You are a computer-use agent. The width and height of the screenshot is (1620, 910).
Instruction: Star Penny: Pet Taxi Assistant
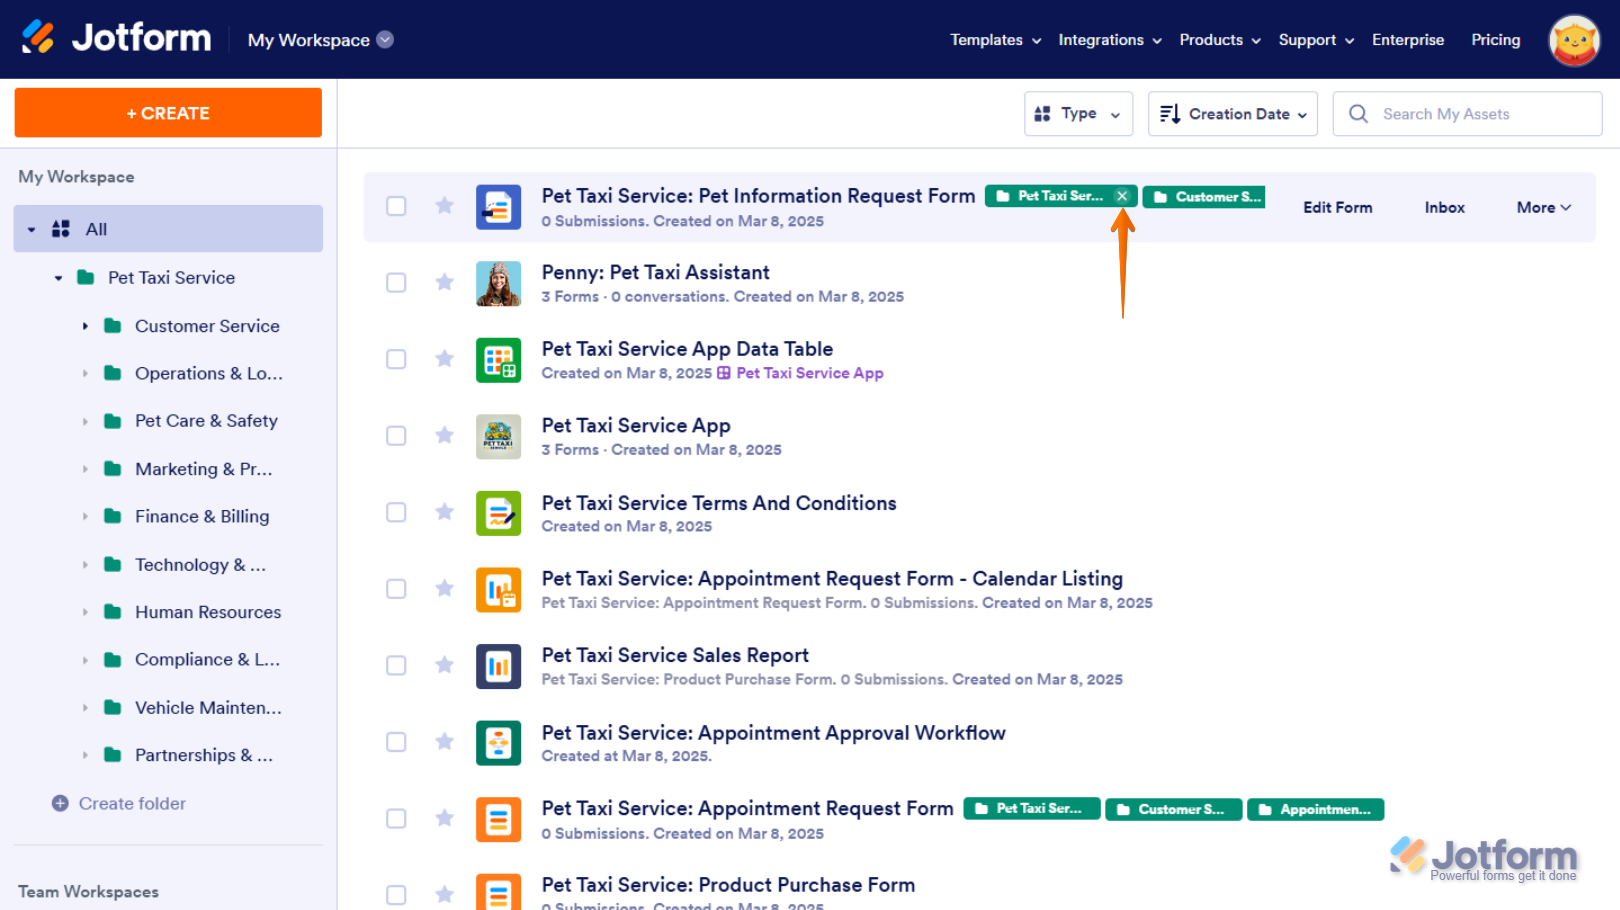[445, 282]
